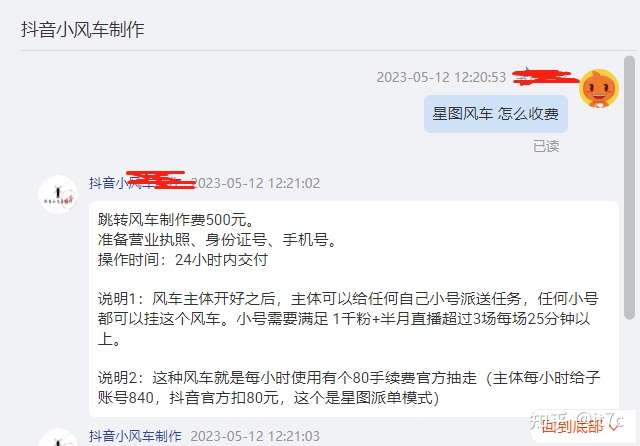This screenshot has height=446, width=640.
Task: Click the 抖音小风车制作 chat header title
Action: tap(82, 30)
